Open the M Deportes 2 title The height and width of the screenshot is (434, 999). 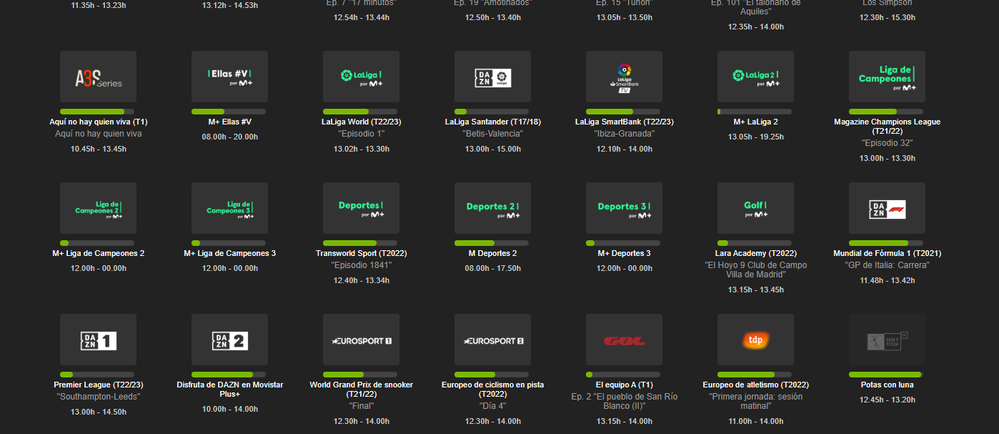pyautogui.click(x=492, y=253)
